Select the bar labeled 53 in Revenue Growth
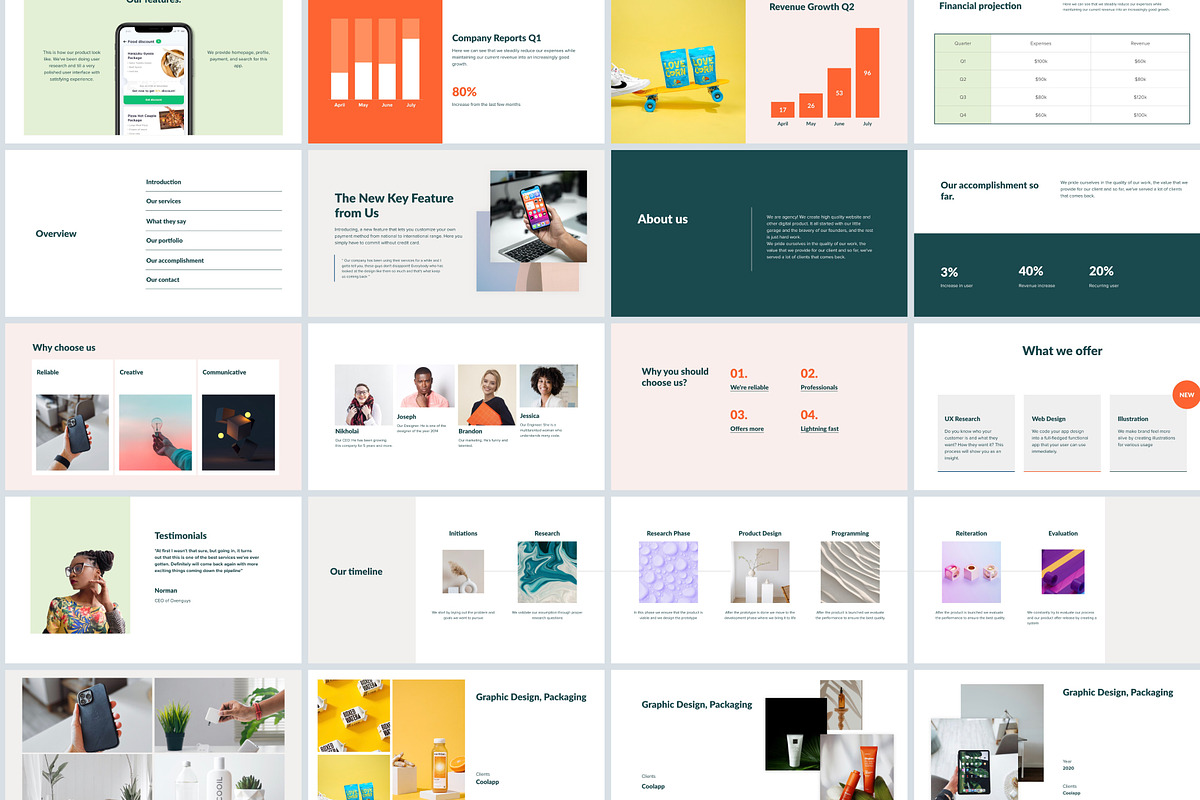Image resolution: width=1200 pixels, height=800 pixels. pyautogui.click(x=839, y=92)
